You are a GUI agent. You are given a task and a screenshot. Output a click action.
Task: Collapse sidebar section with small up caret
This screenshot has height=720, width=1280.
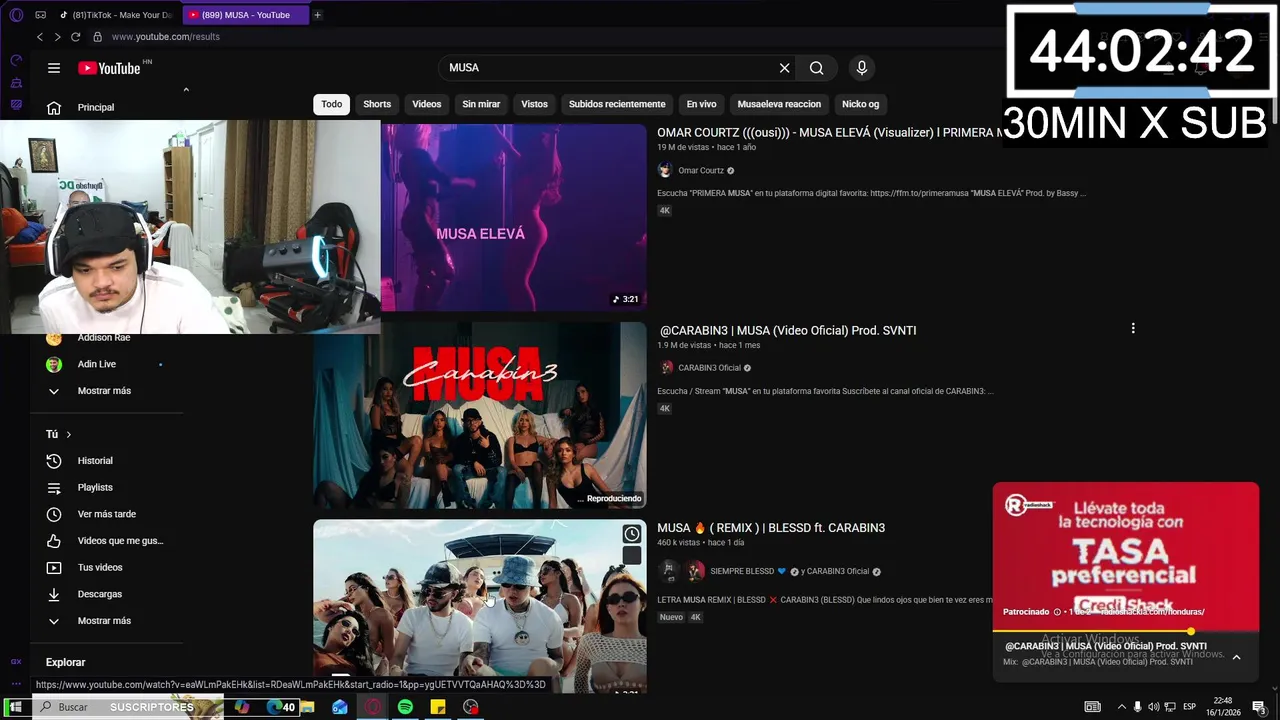click(x=186, y=90)
